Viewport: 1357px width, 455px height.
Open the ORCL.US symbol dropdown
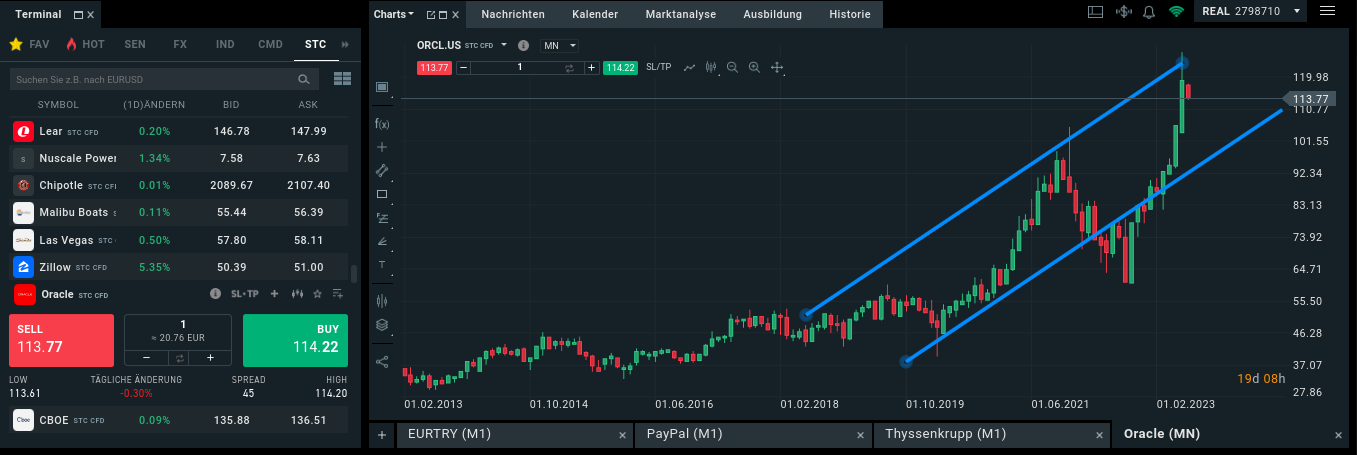(x=504, y=45)
